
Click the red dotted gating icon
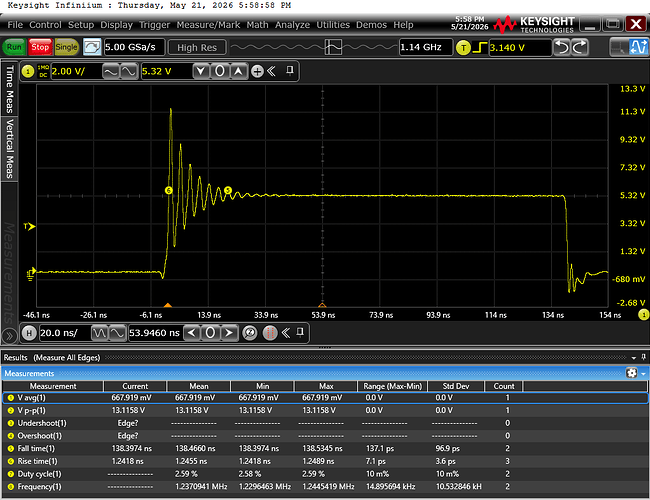[x=270, y=333]
